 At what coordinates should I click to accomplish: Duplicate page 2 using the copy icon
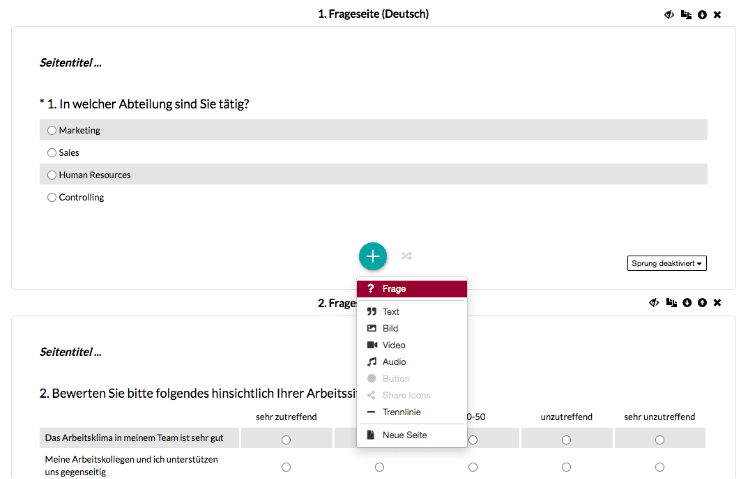[671, 302]
